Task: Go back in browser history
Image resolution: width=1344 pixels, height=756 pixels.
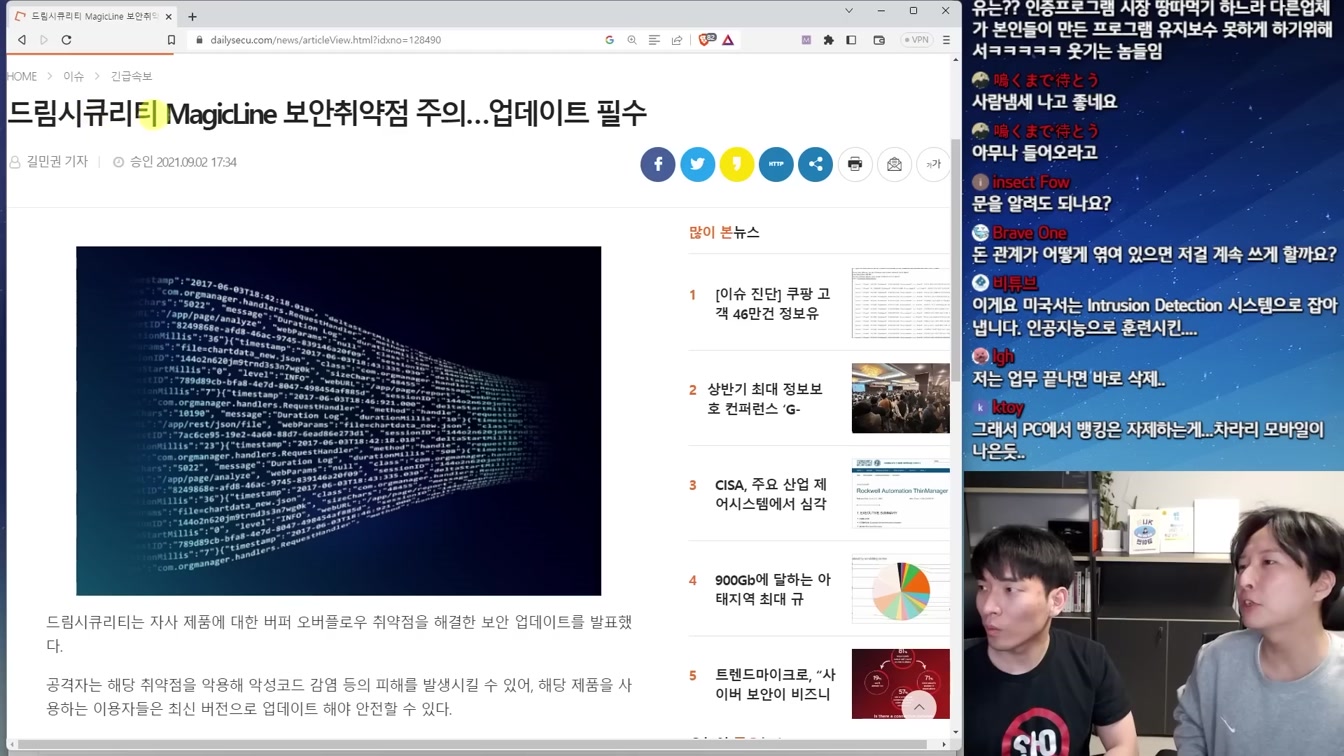Action: (x=22, y=40)
